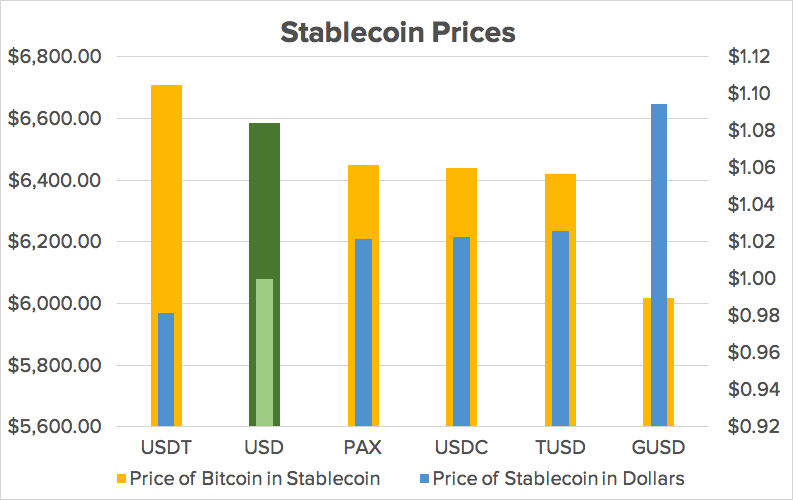Click the Price of Bitcoin in Stablecoin legend label
Image resolution: width=793 pixels, height=500 pixels.
coord(255,478)
